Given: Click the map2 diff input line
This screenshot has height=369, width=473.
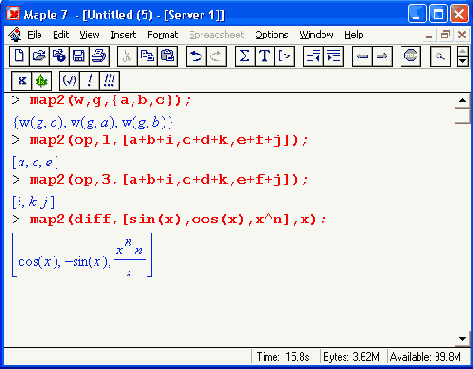Looking at the screenshot, I should (x=178, y=219).
